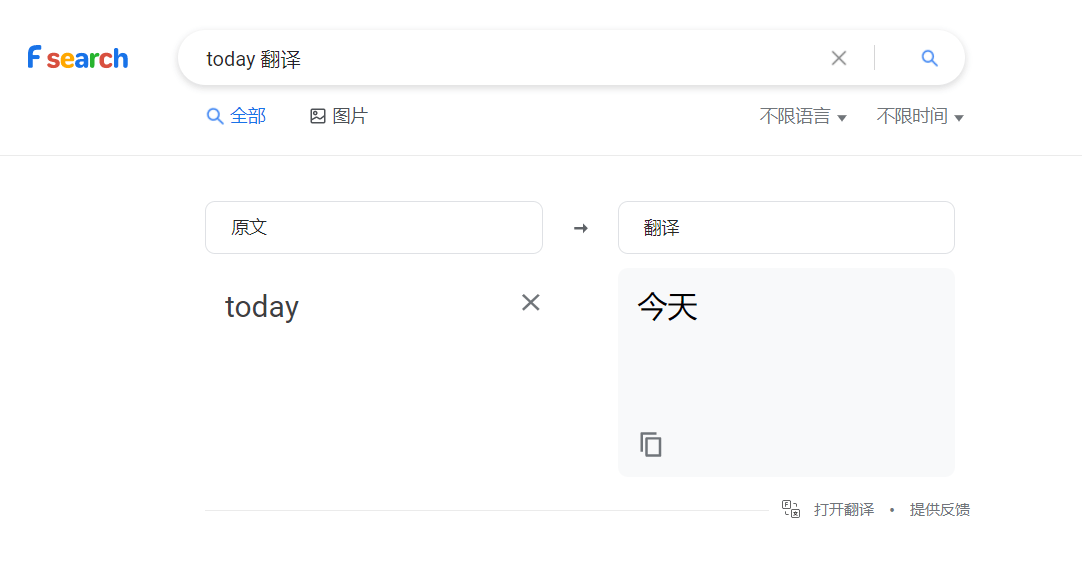Click the blue magnifier search icon
This screenshot has width=1082, height=561.
tap(929, 58)
